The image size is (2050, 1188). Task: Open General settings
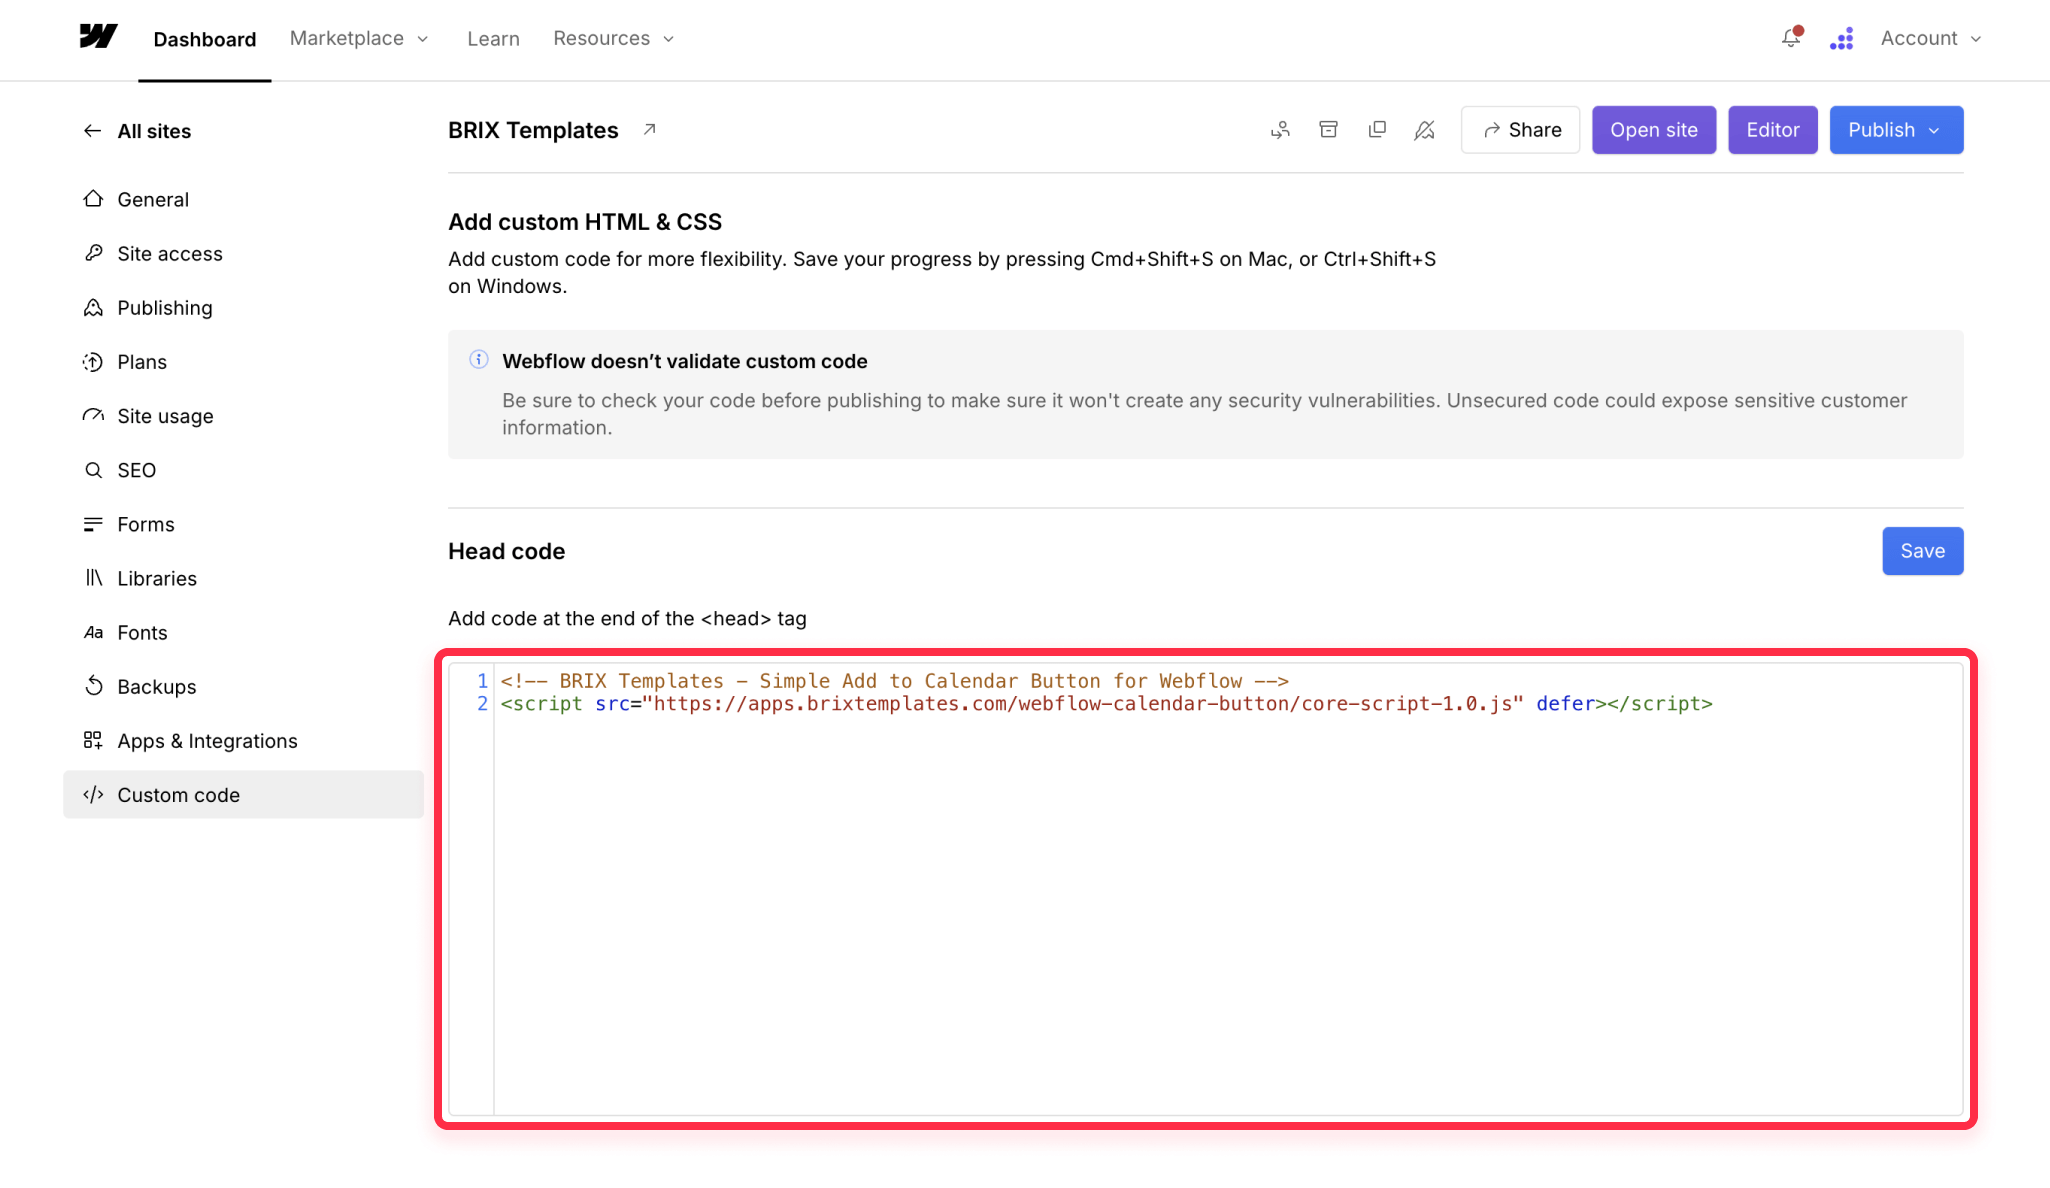(243, 199)
